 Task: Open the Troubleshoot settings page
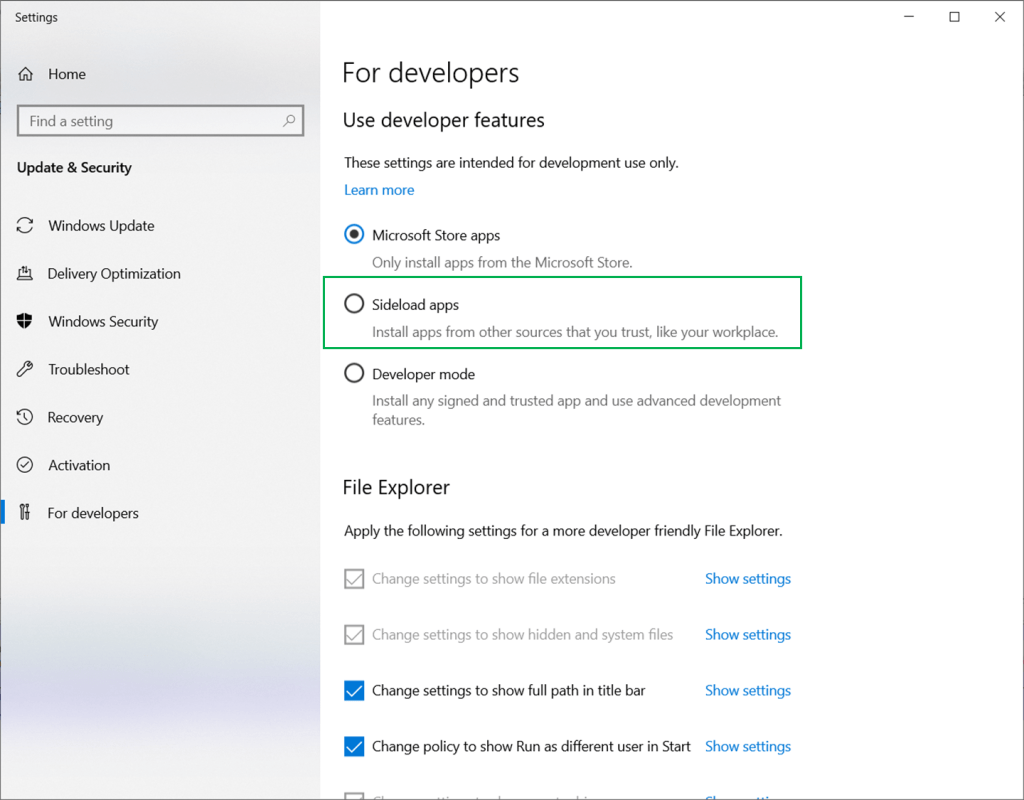pyautogui.click(x=89, y=370)
